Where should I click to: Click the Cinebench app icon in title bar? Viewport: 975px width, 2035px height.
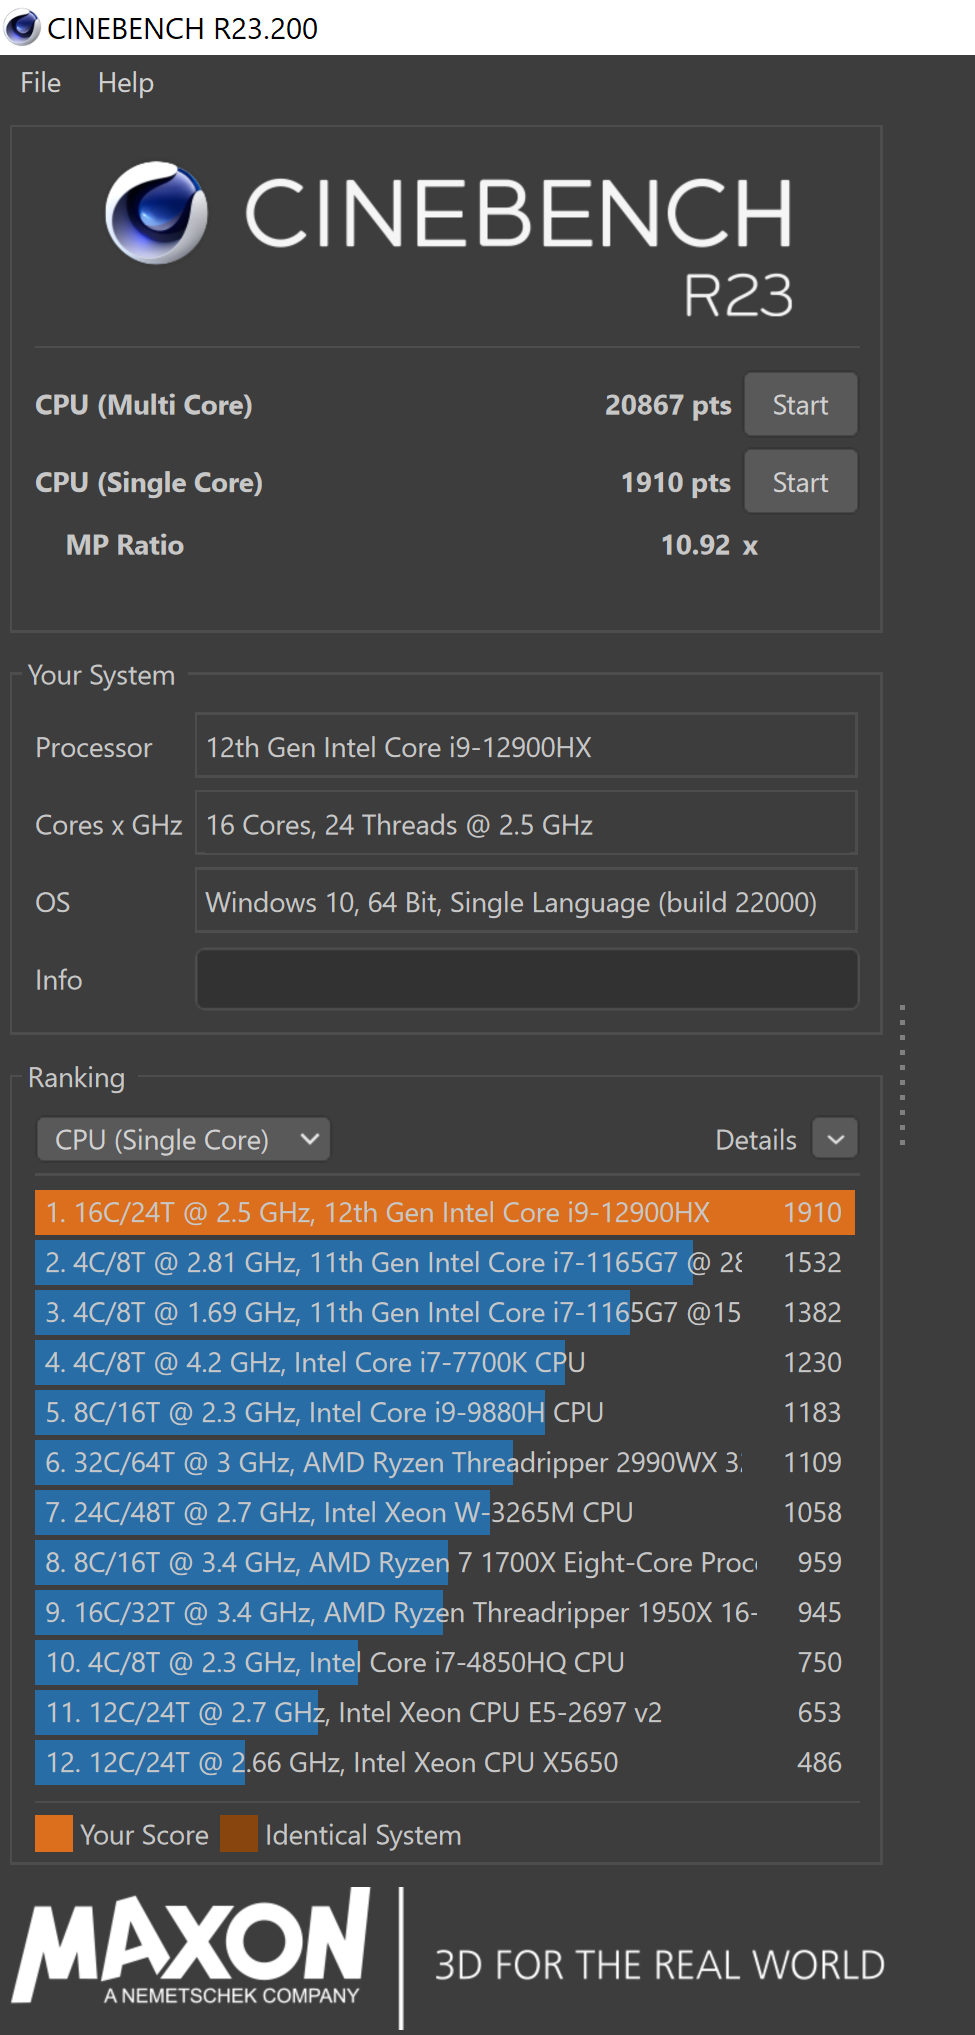[22, 28]
